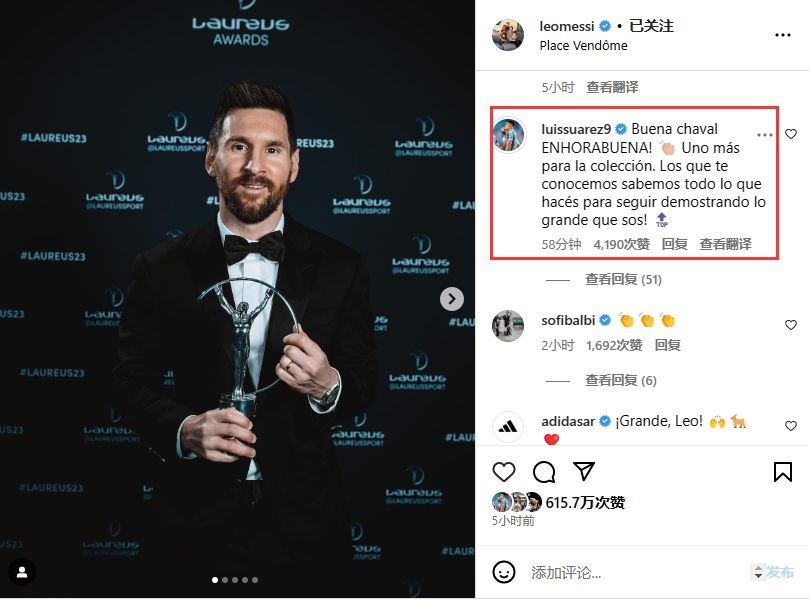Expand 6 replies under sofibalbi comment
Viewport: 809px width, 600px height.
point(621,381)
